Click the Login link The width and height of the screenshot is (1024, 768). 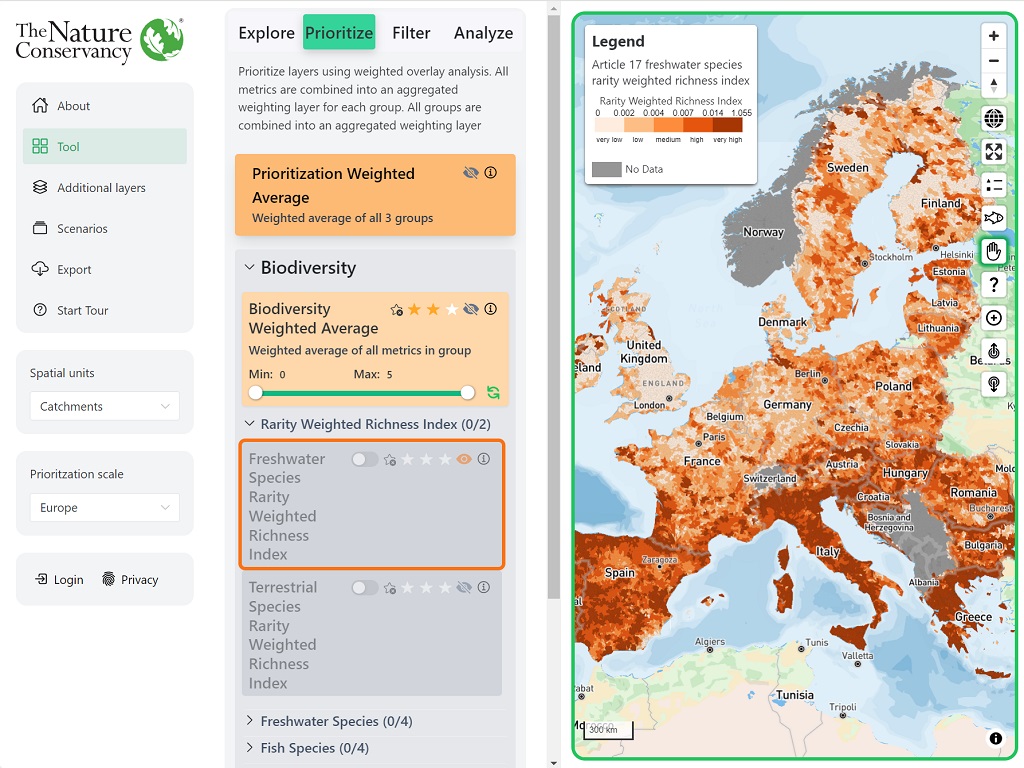(60, 580)
